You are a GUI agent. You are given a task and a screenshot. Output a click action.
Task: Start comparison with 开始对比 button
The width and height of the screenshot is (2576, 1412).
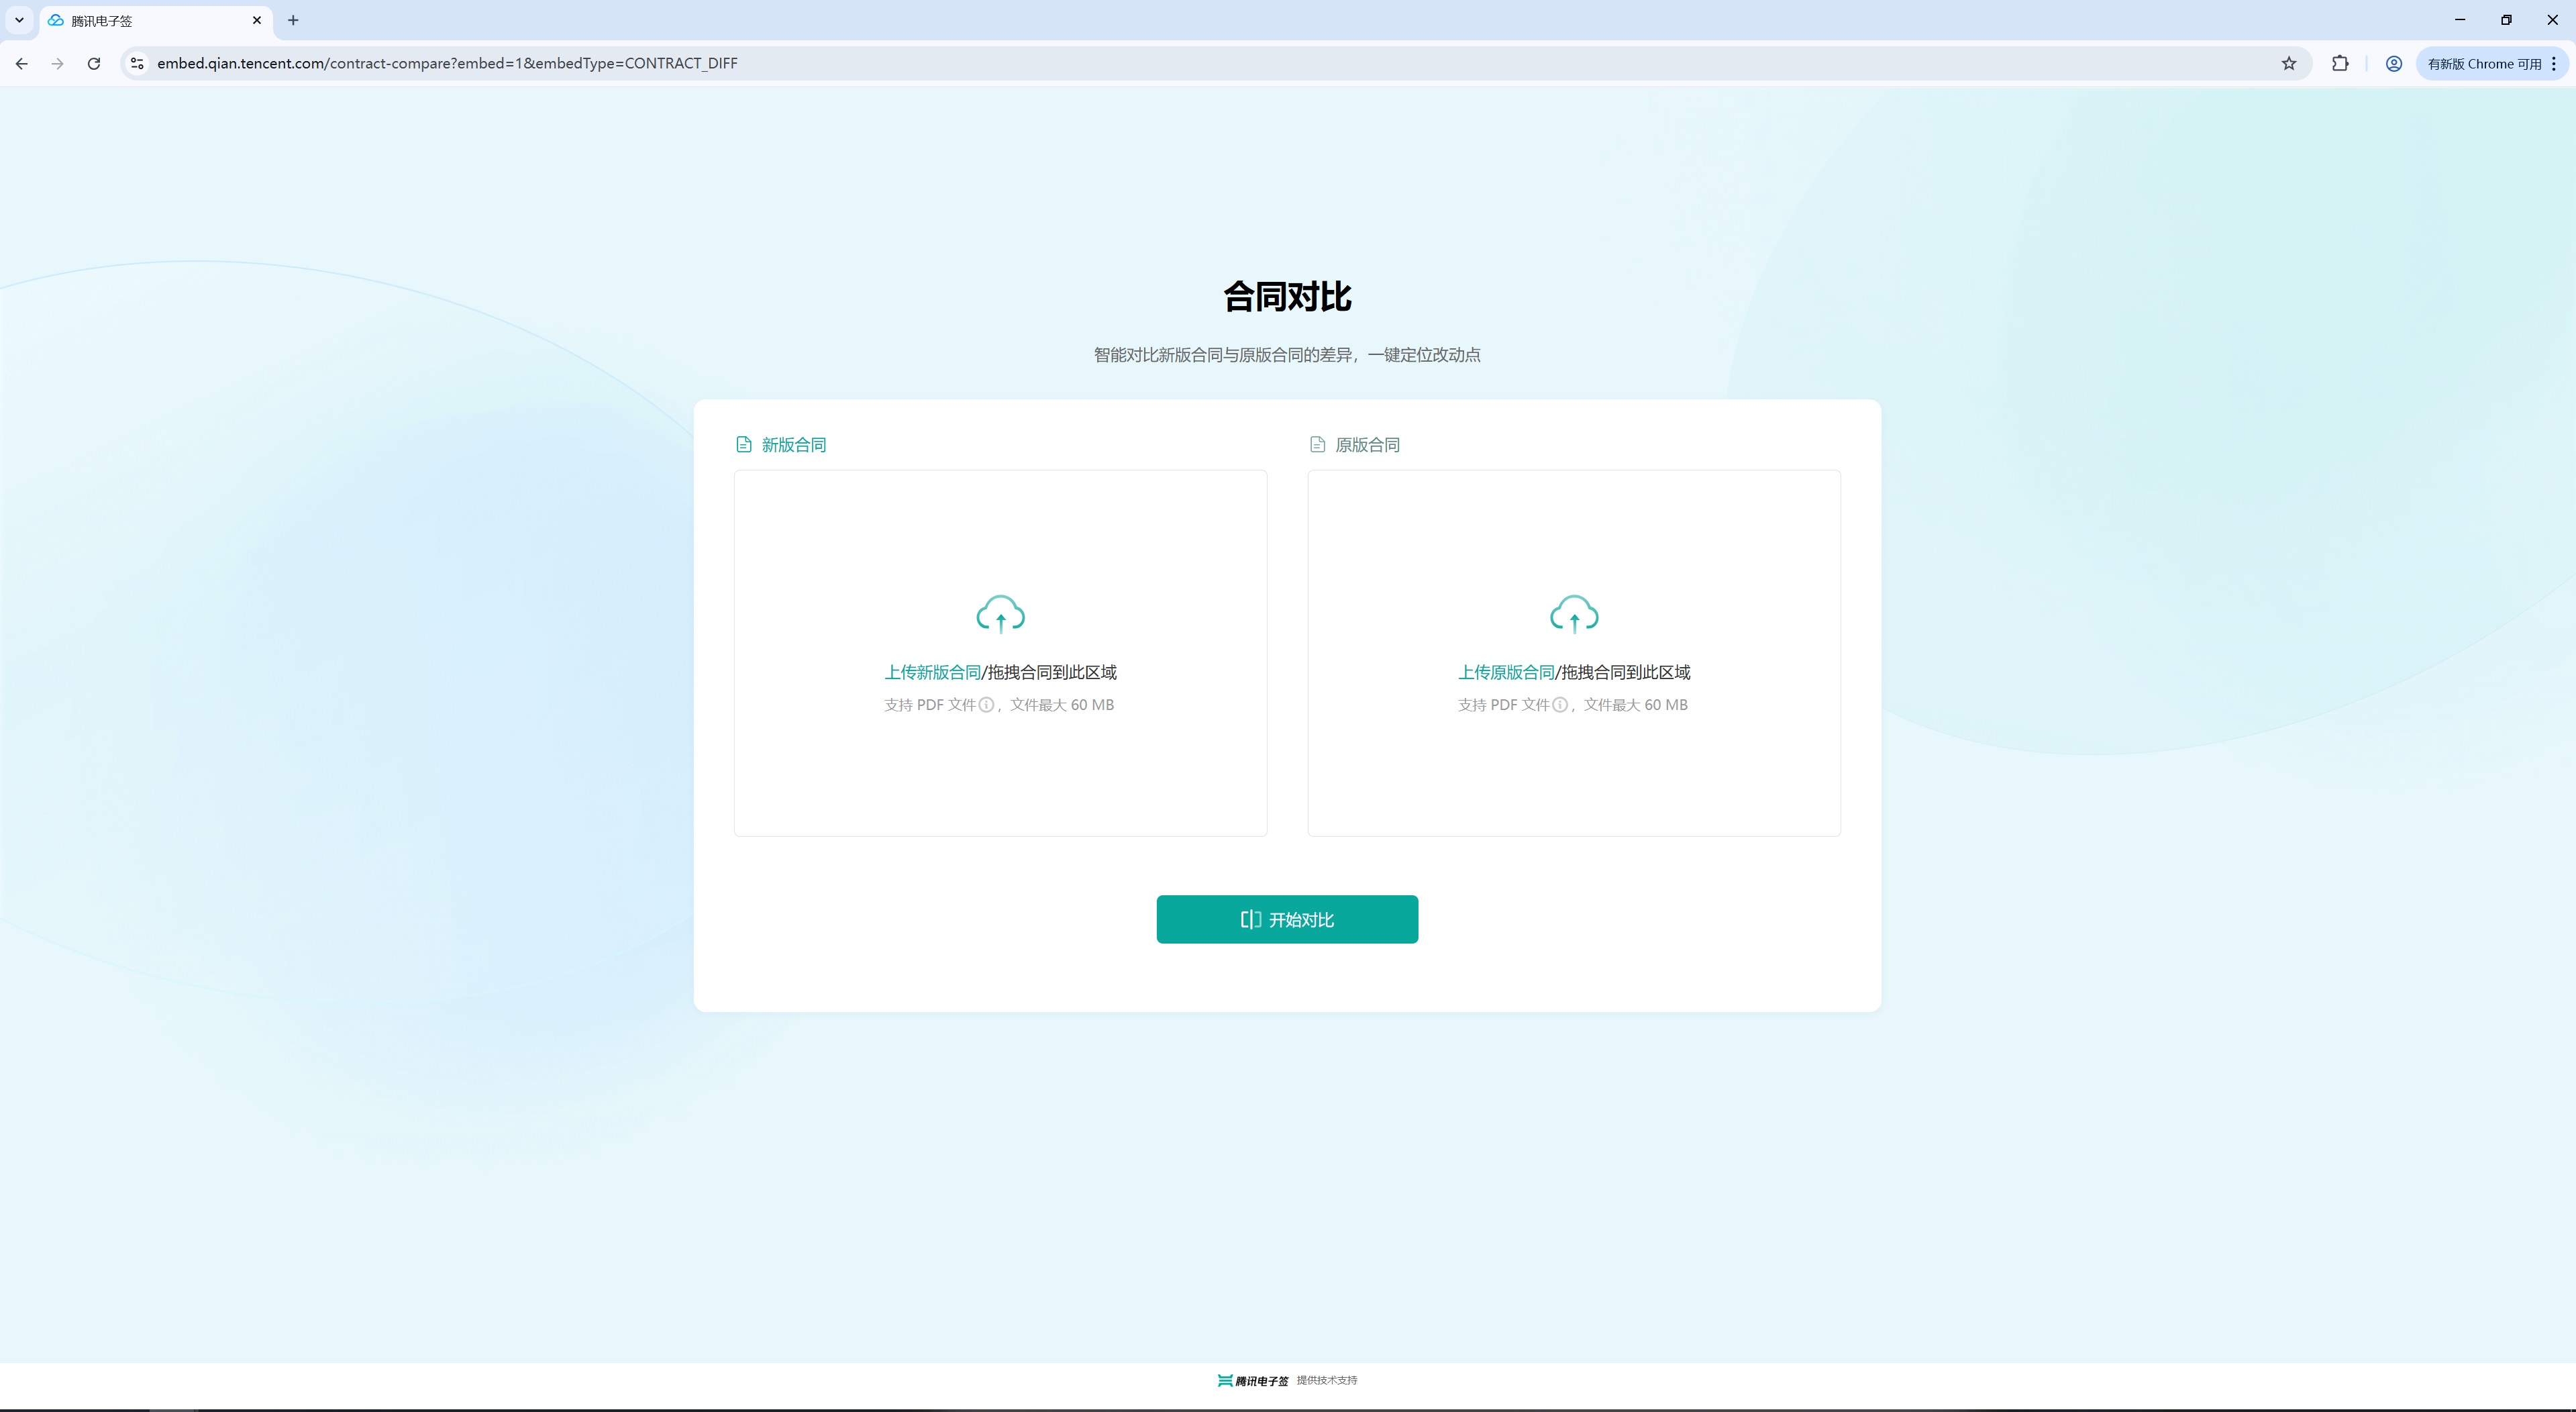(1287, 919)
